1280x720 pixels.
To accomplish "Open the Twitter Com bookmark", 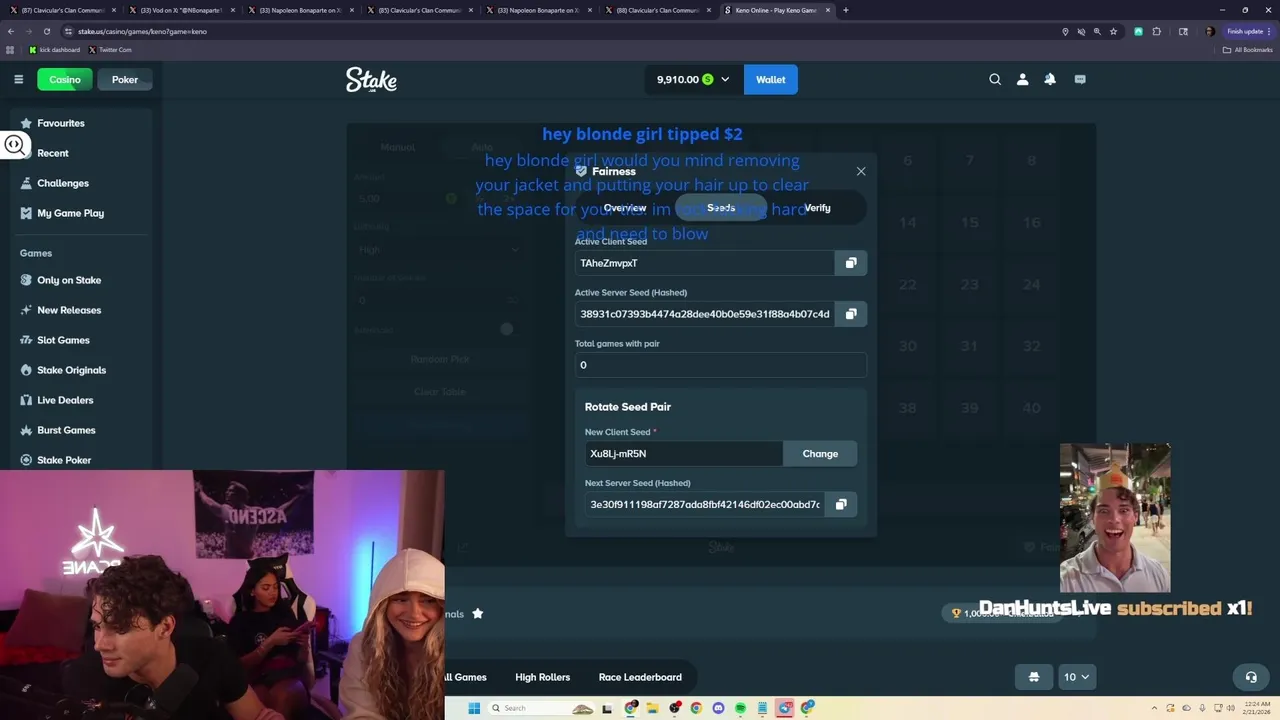I will pyautogui.click(x=110, y=49).
